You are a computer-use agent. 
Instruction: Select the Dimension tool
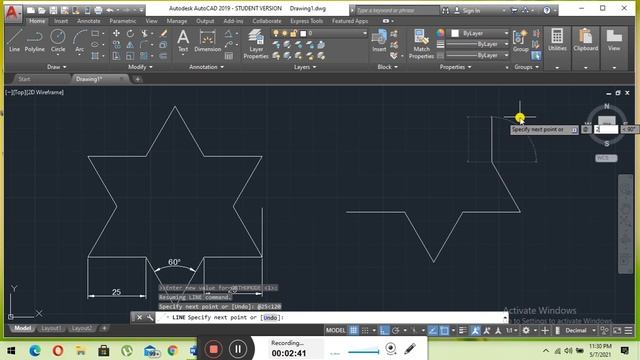click(207, 40)
